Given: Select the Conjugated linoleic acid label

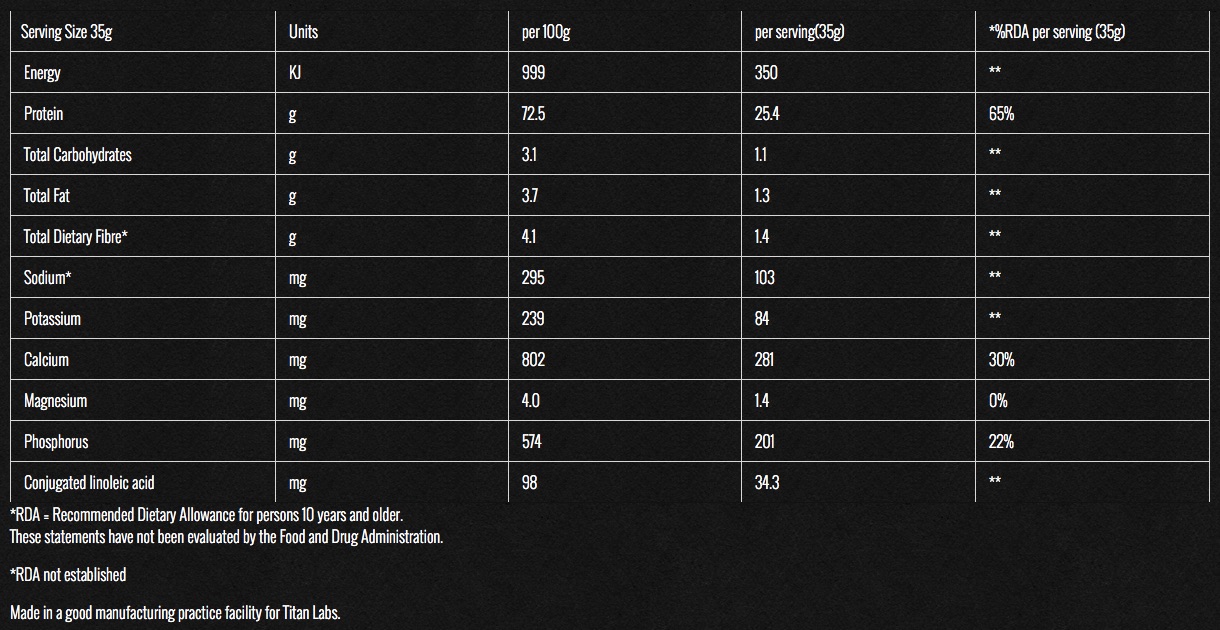Looking at the screenshot, I should point(89,483).
